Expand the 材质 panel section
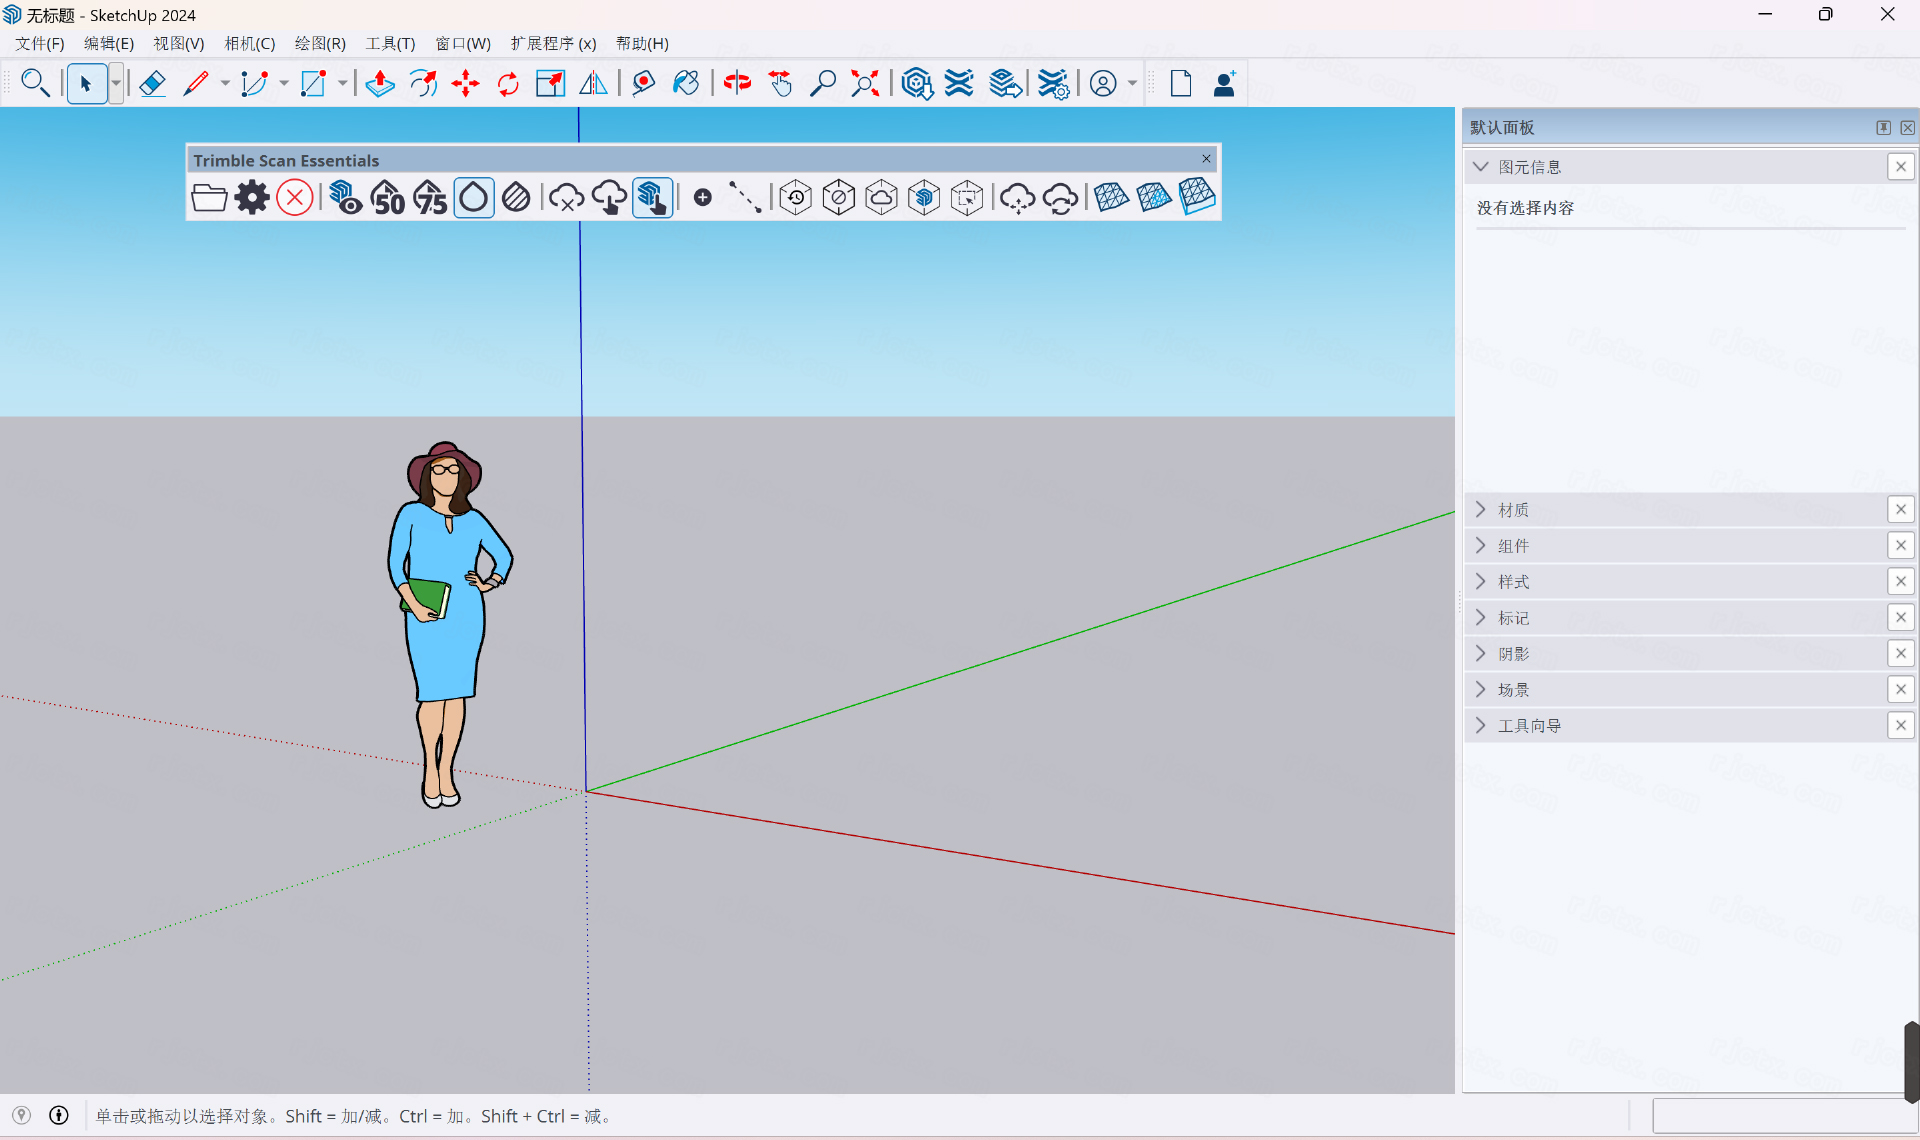This screenshot has width=1920, height=1140. pos(1481,509)
